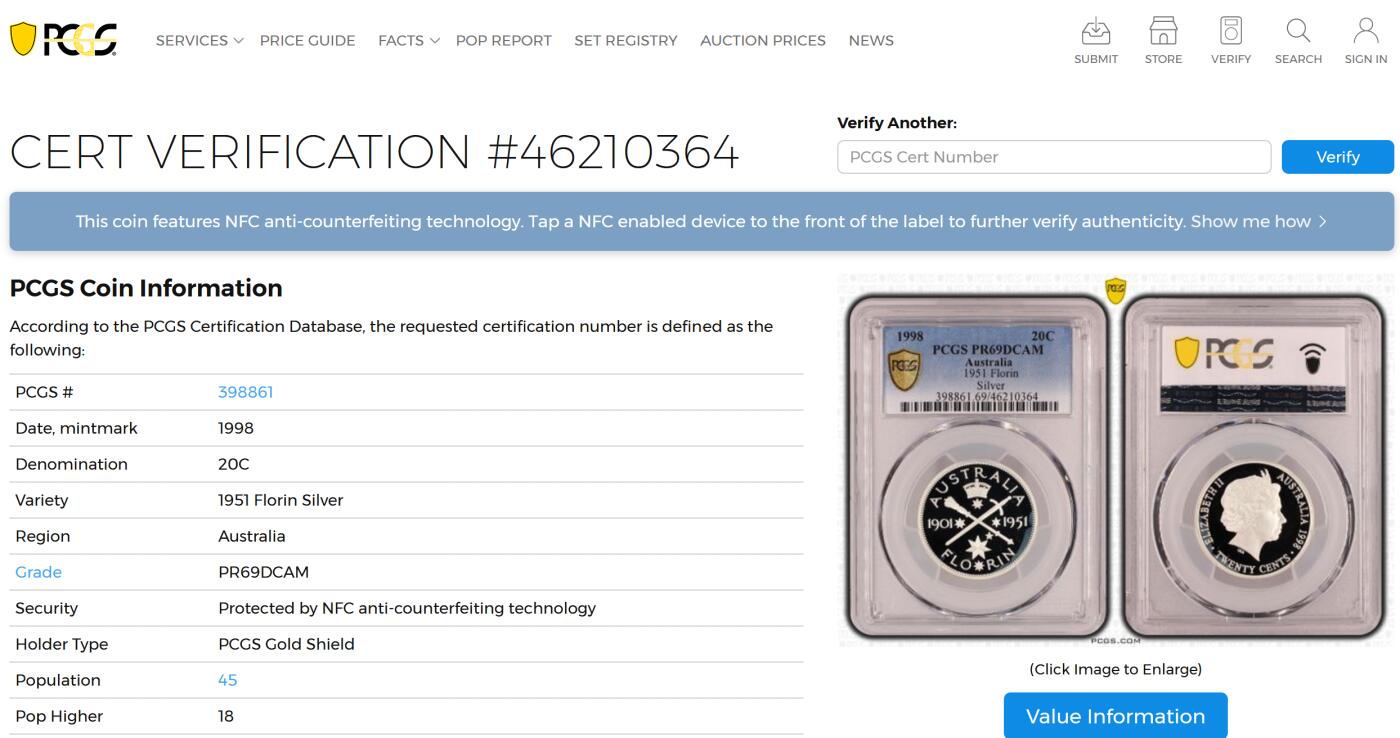Open PCGS number 398861 link
1400x738 pixels.
[x=245, y=392]
